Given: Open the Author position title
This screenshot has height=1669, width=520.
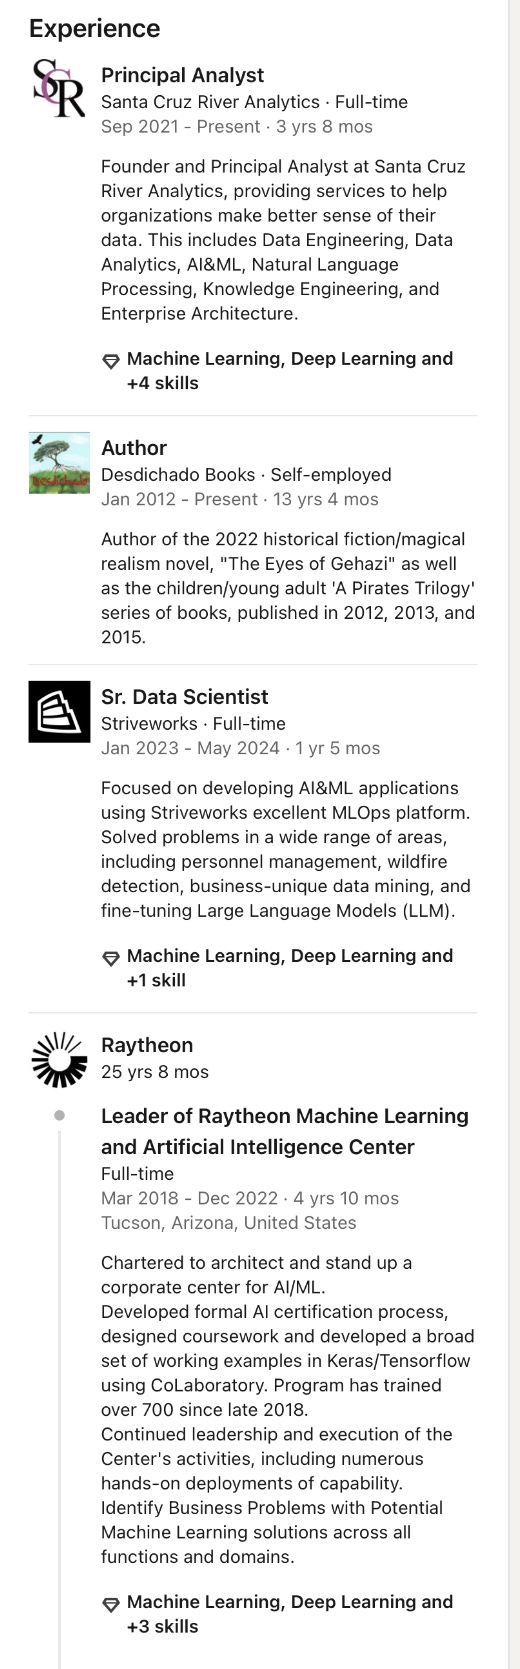Looking at the screenshot, I should click(x=134, y=448).
